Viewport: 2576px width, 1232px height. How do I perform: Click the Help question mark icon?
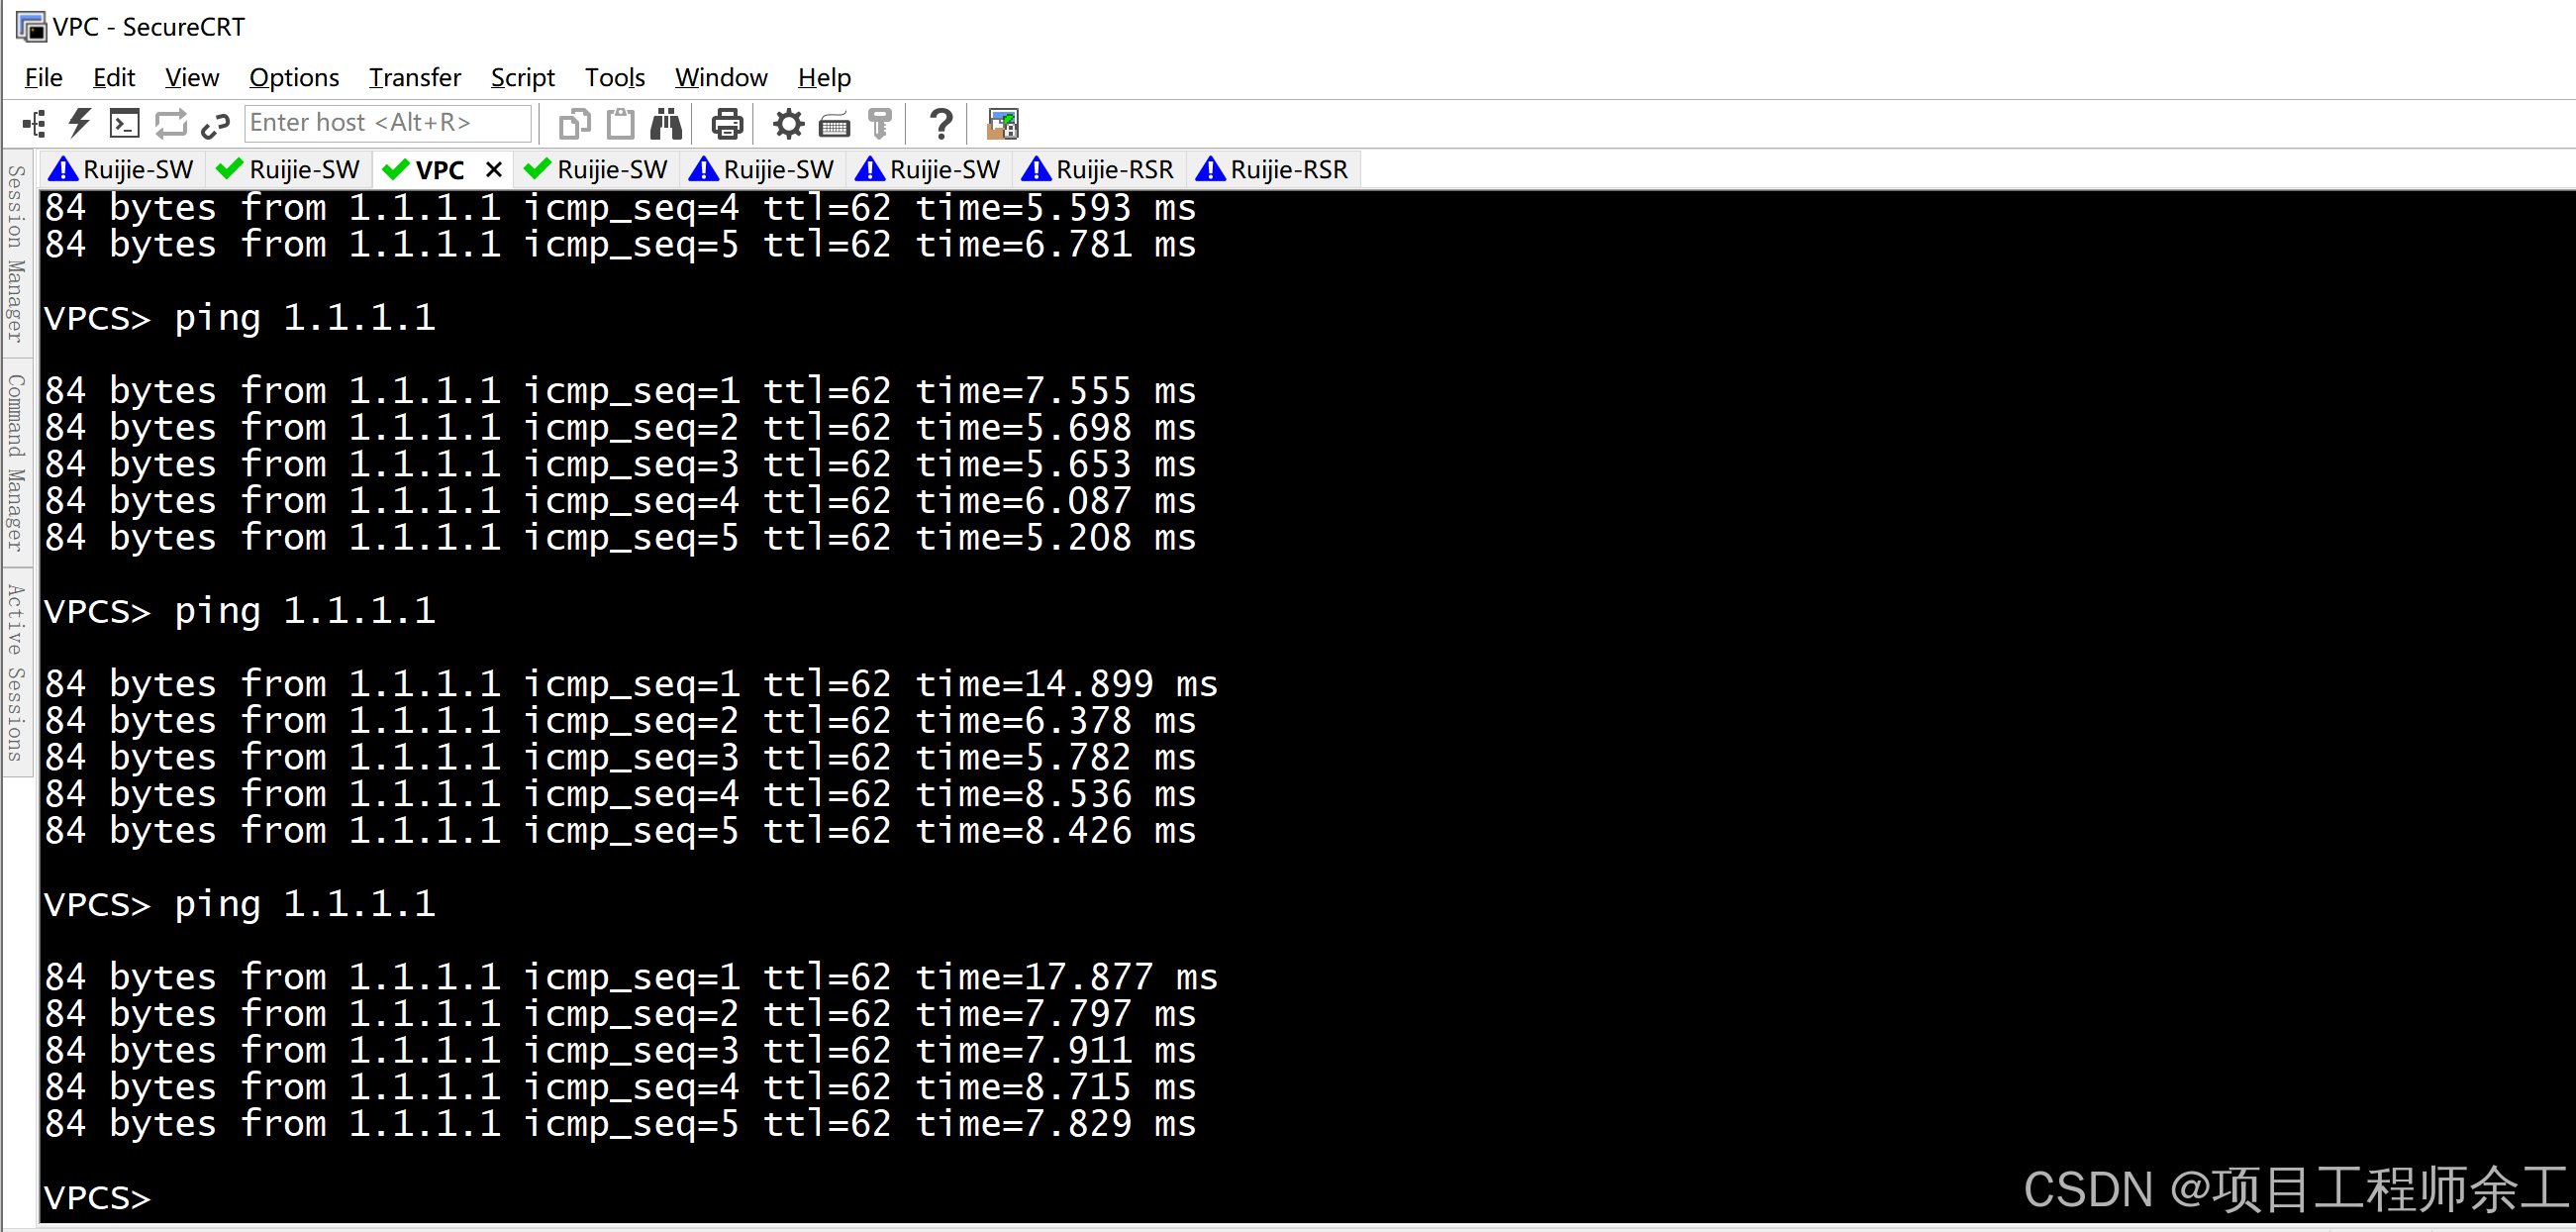940,124
